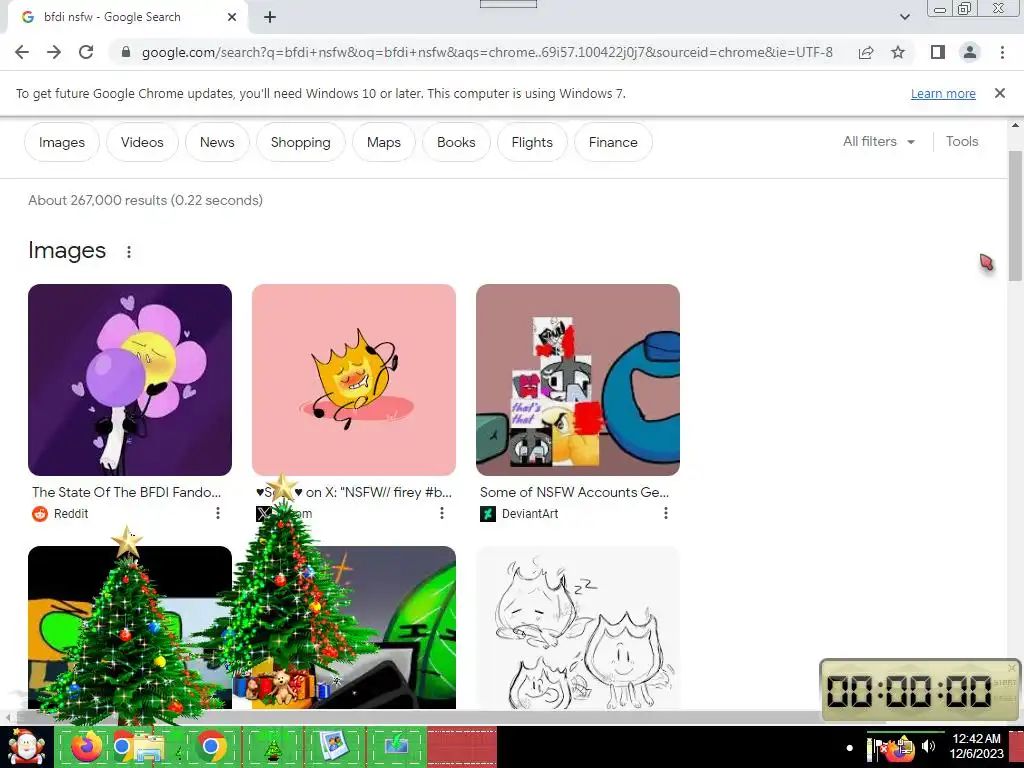Open the photo viewer taskbar icon
The image size is (1024, 768).
[334, 746]
